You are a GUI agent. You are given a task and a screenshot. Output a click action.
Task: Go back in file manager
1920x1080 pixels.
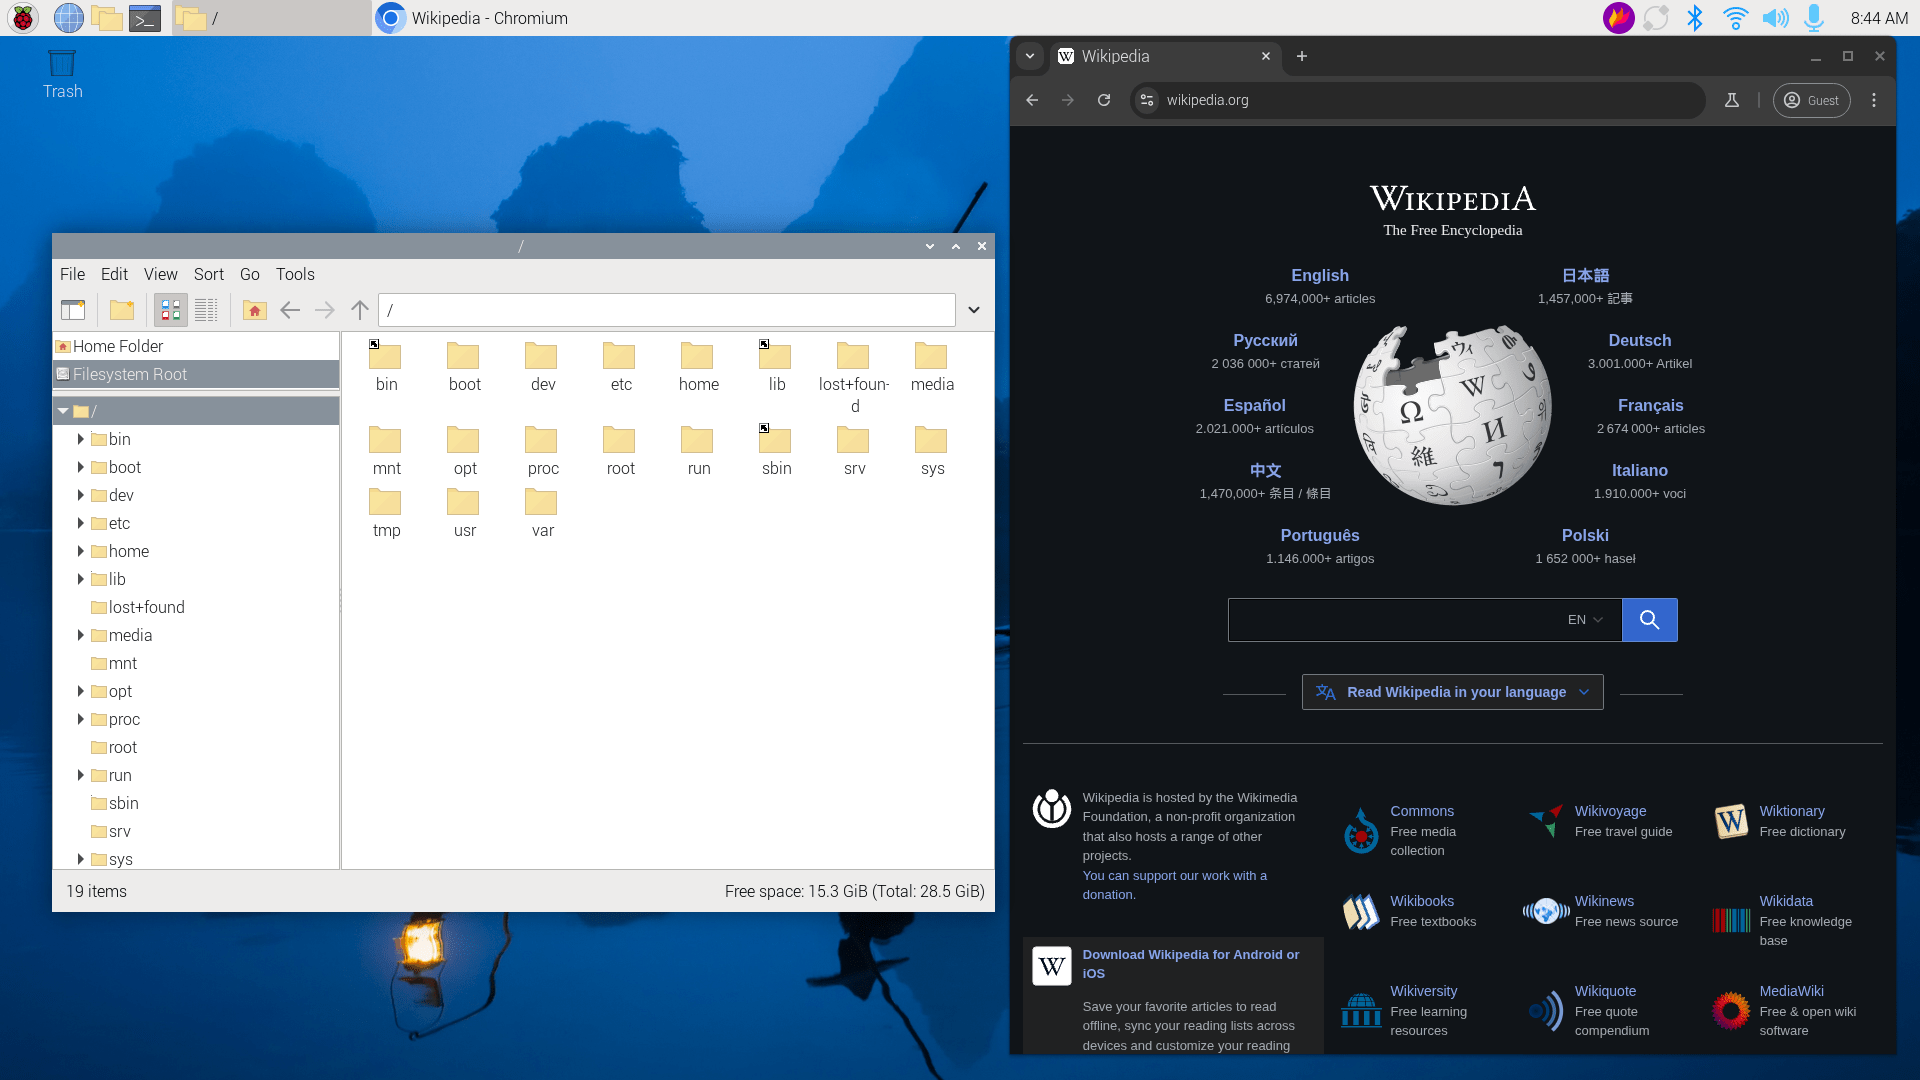click(x=290, y=310)
